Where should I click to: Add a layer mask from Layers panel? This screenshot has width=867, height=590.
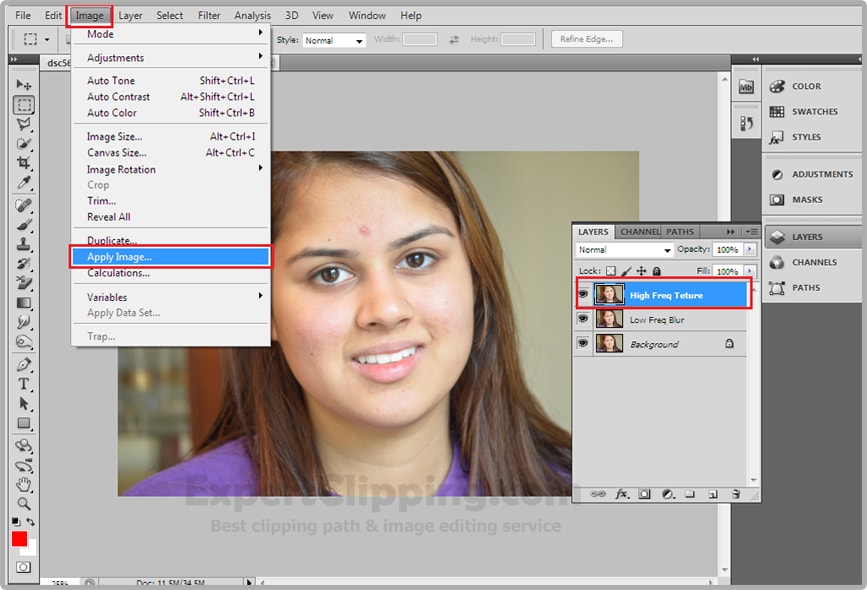coord(645,494)
